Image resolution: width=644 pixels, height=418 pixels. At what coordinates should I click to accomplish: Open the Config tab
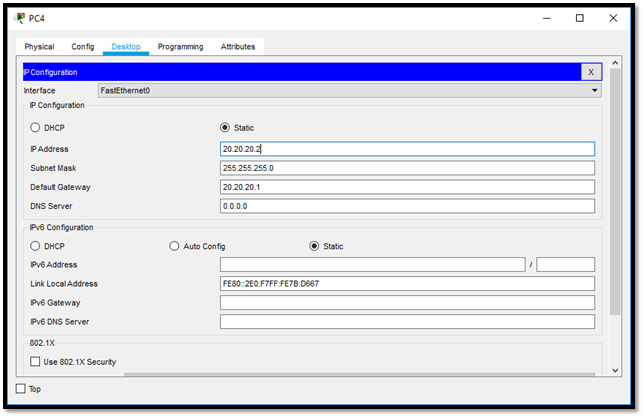point(83,47)
